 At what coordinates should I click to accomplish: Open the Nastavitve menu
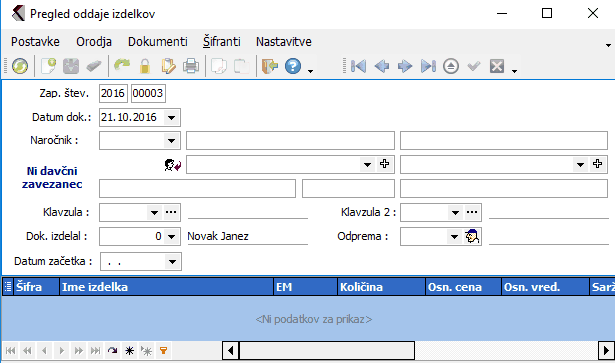coord(284,42)
